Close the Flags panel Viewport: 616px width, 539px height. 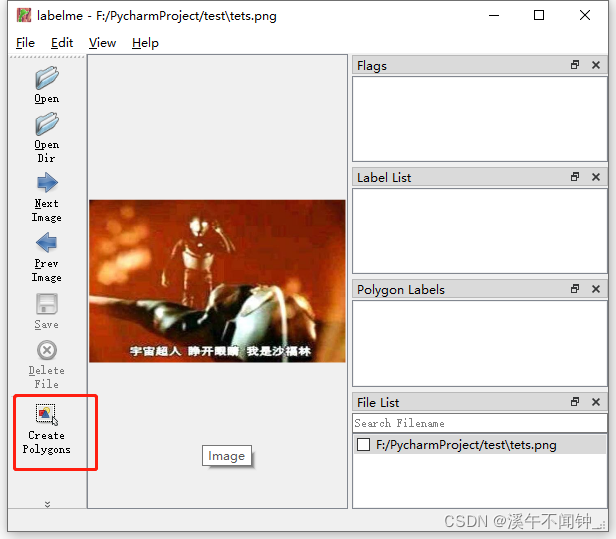(x=596, y=65)
